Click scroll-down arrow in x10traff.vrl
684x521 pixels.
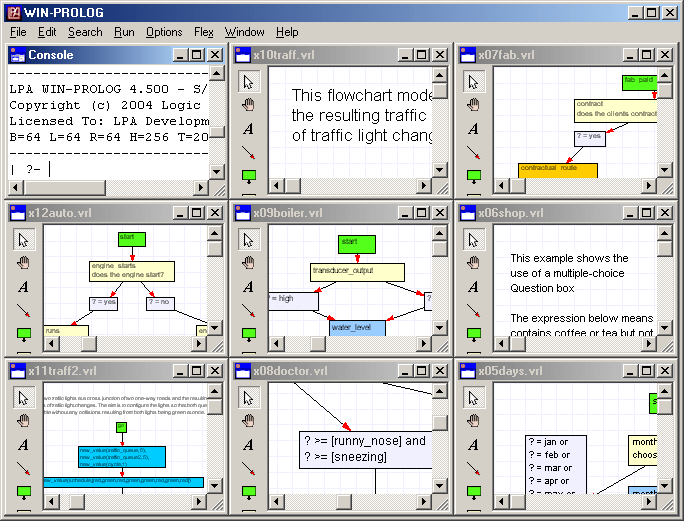tap(440, 169)
